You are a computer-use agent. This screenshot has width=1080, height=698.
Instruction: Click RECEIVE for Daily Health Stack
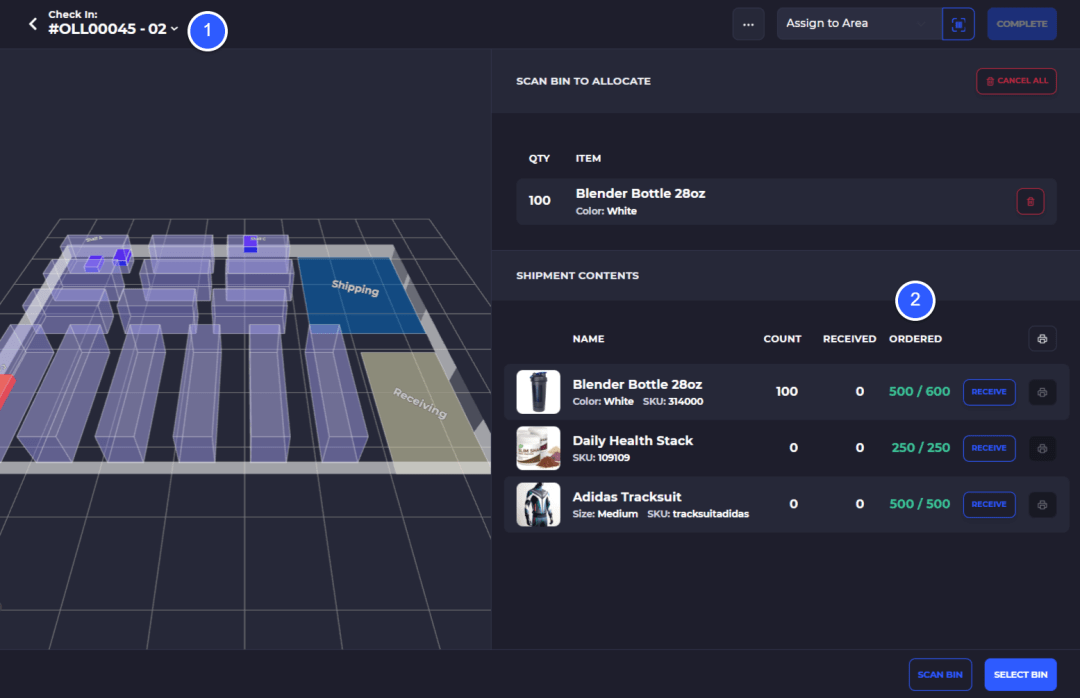click(x=988, y=449)
